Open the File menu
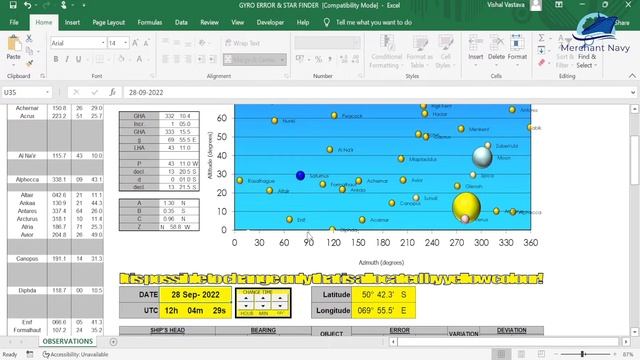The image size is (640, 360). [14, 22]
